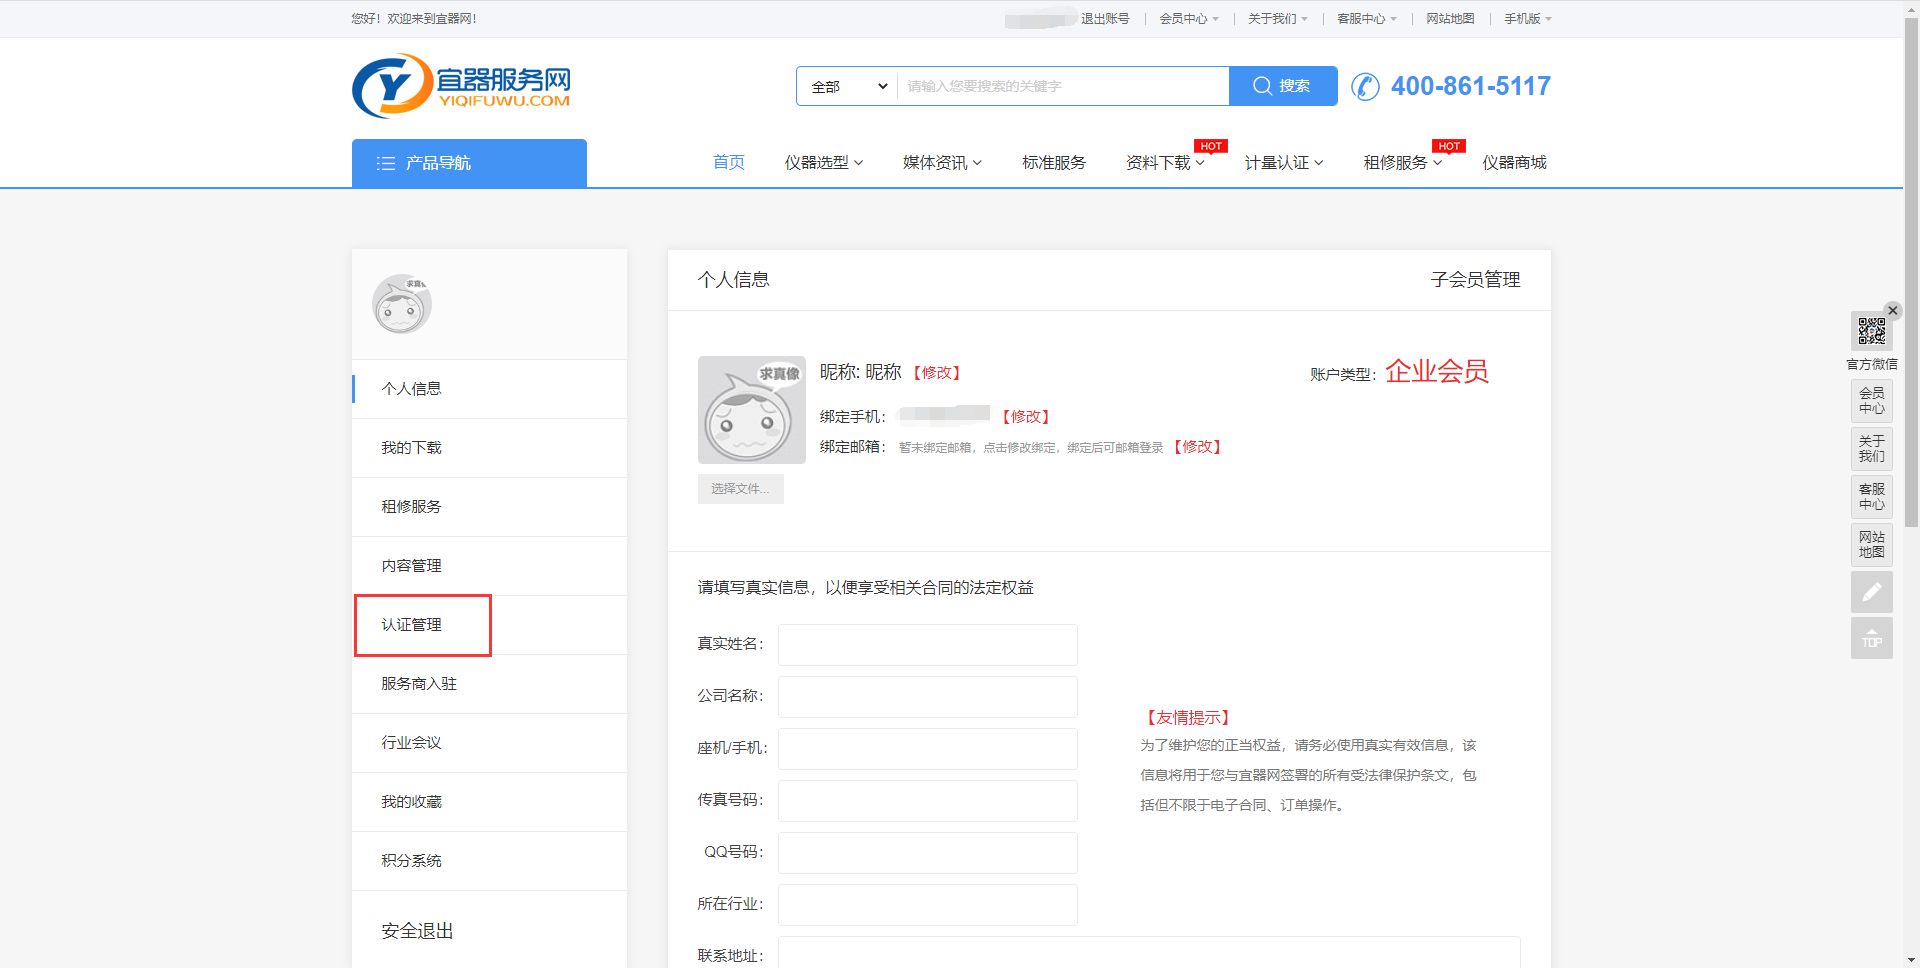Click 修改 next to 昵称
The image size is (1920, 968).
(x=937, y=373)
